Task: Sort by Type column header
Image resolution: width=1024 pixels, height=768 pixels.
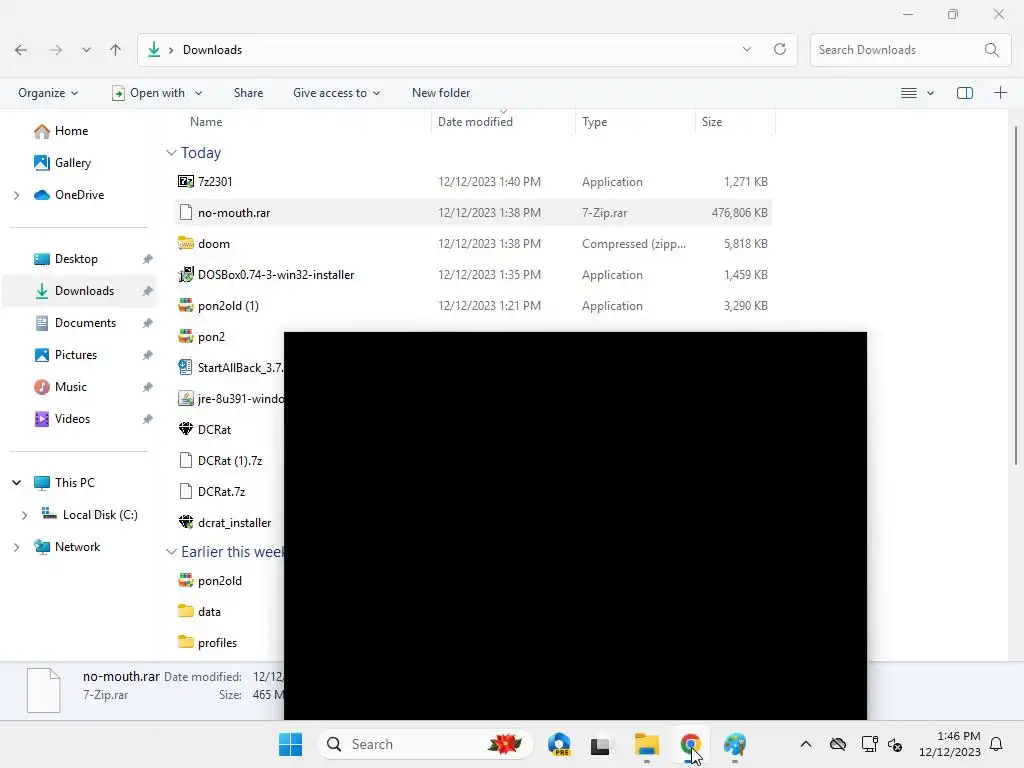Action: coord(594,121)
